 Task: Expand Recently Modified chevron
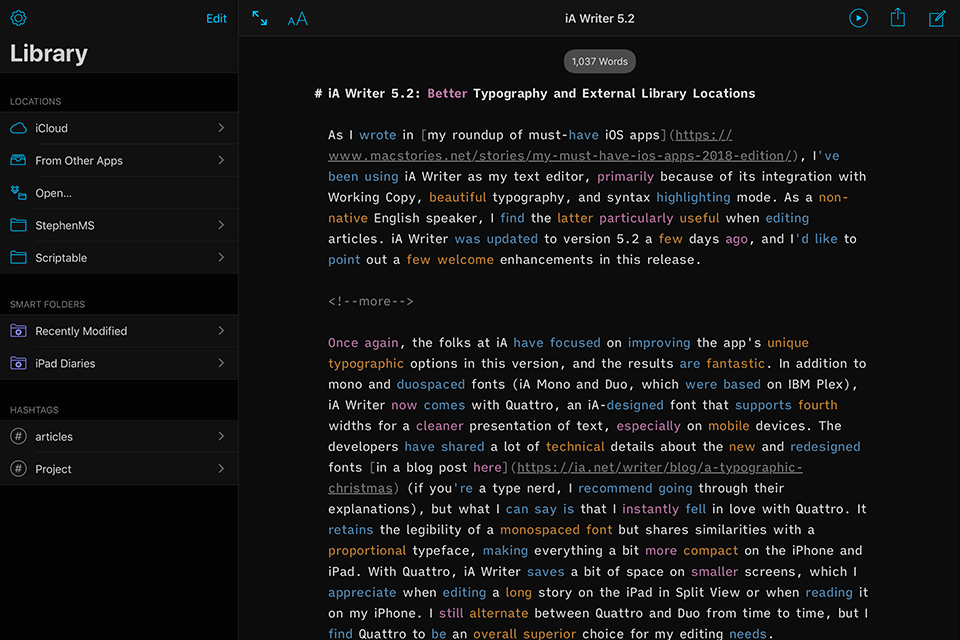pyautogui.click(x=221, y=331)
